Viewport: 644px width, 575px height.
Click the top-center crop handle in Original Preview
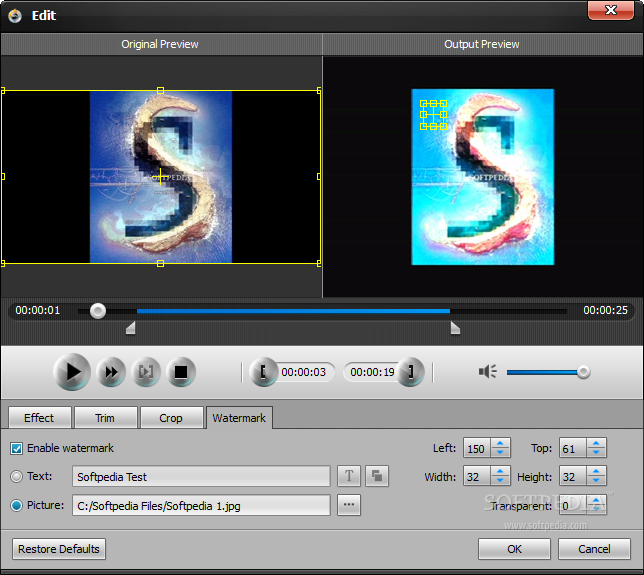click(x=161, y=90)
